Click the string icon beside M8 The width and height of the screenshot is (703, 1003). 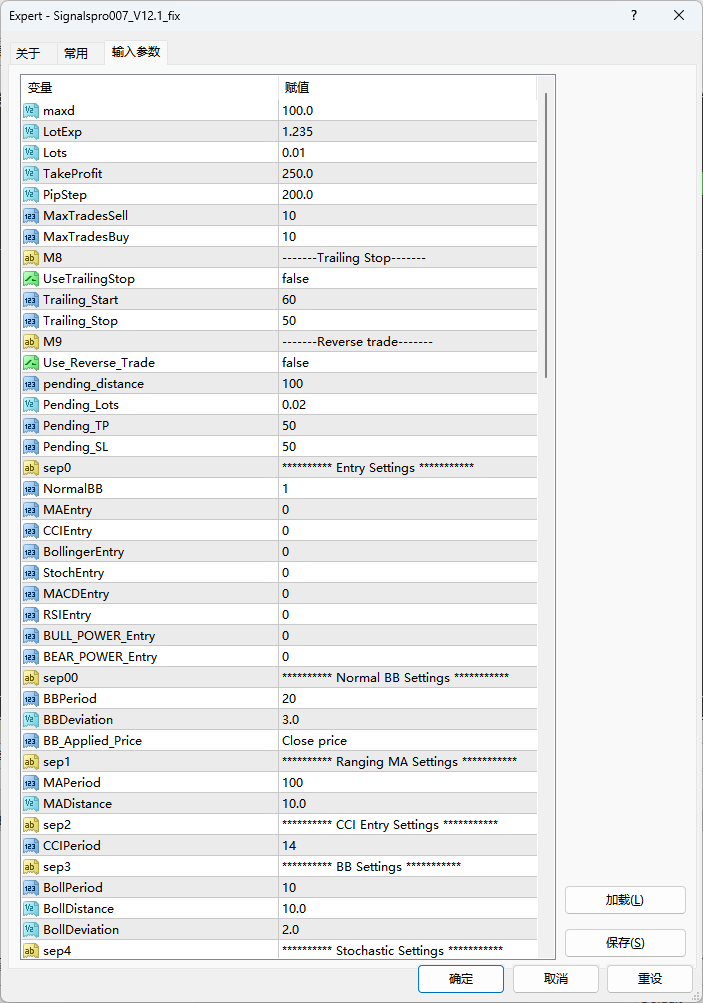point(31,258)
